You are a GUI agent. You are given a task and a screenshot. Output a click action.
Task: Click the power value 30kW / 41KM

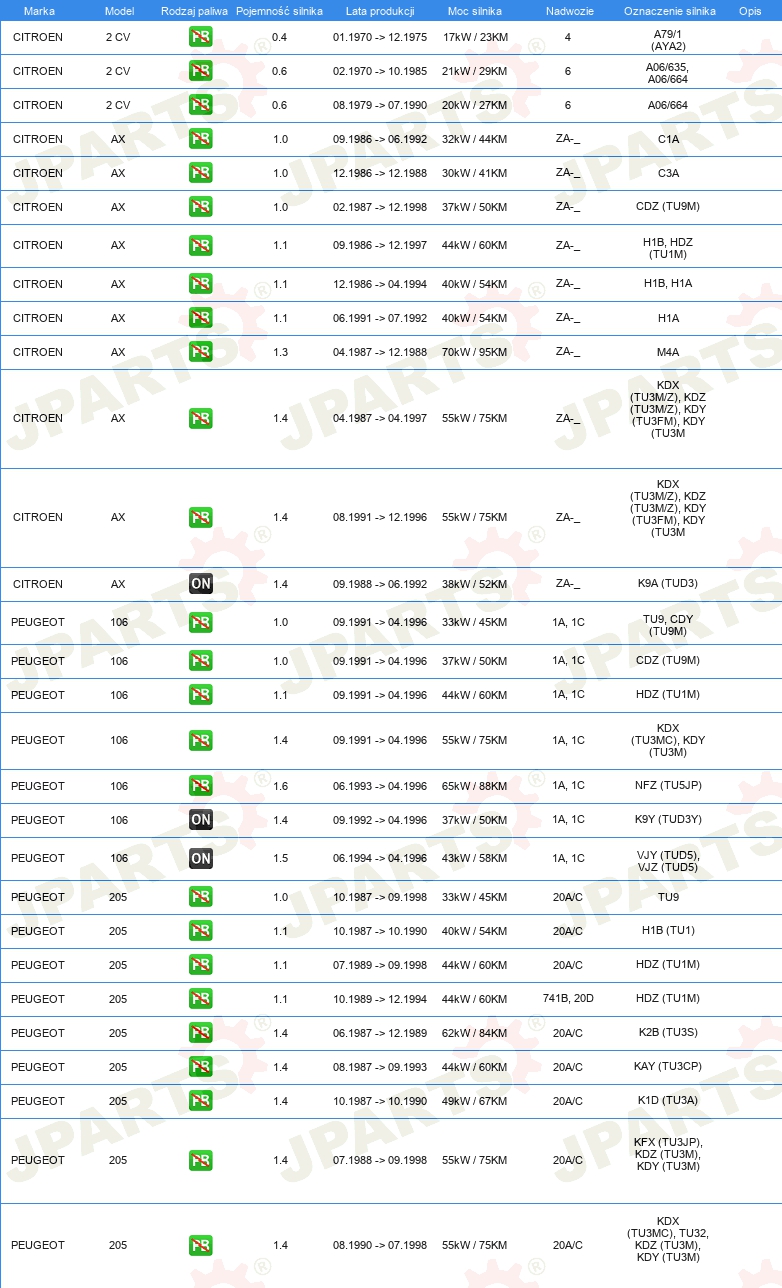click(475, 173)
